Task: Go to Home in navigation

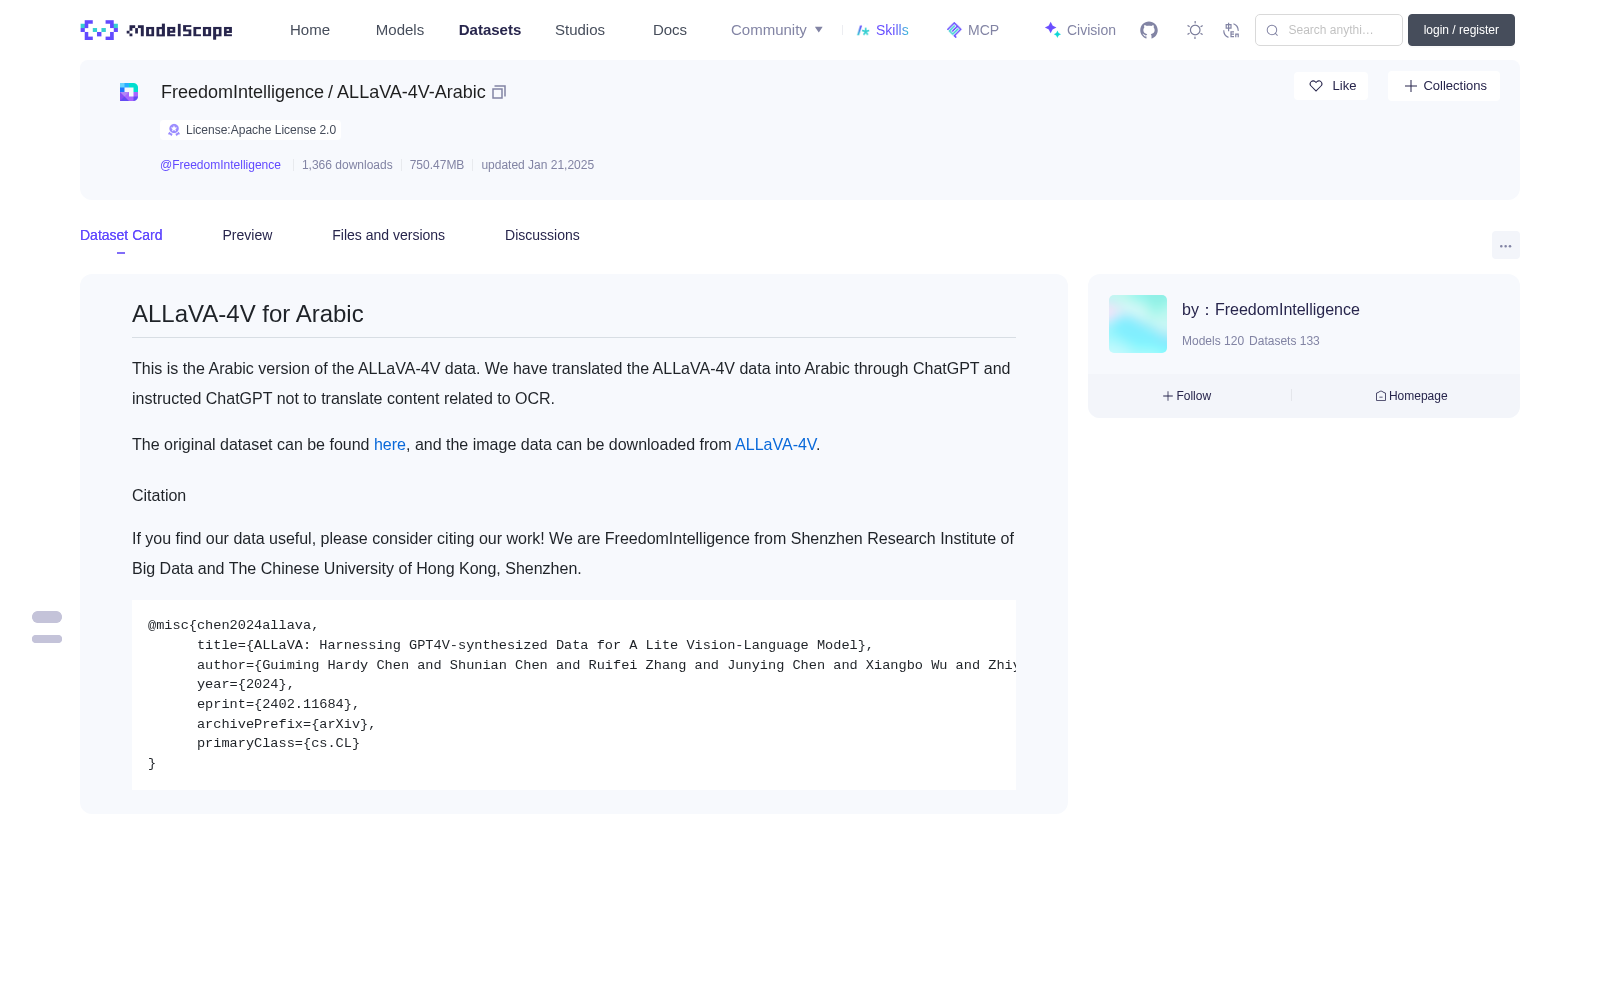Action: tap(310, 30)
